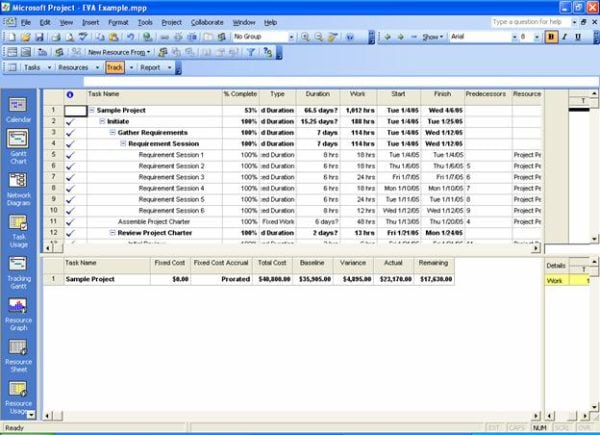Click the Zoom In magnifier icon
The width and height of the screenshot is (600, 435).
pyautogui.click(x=305, y=37)
